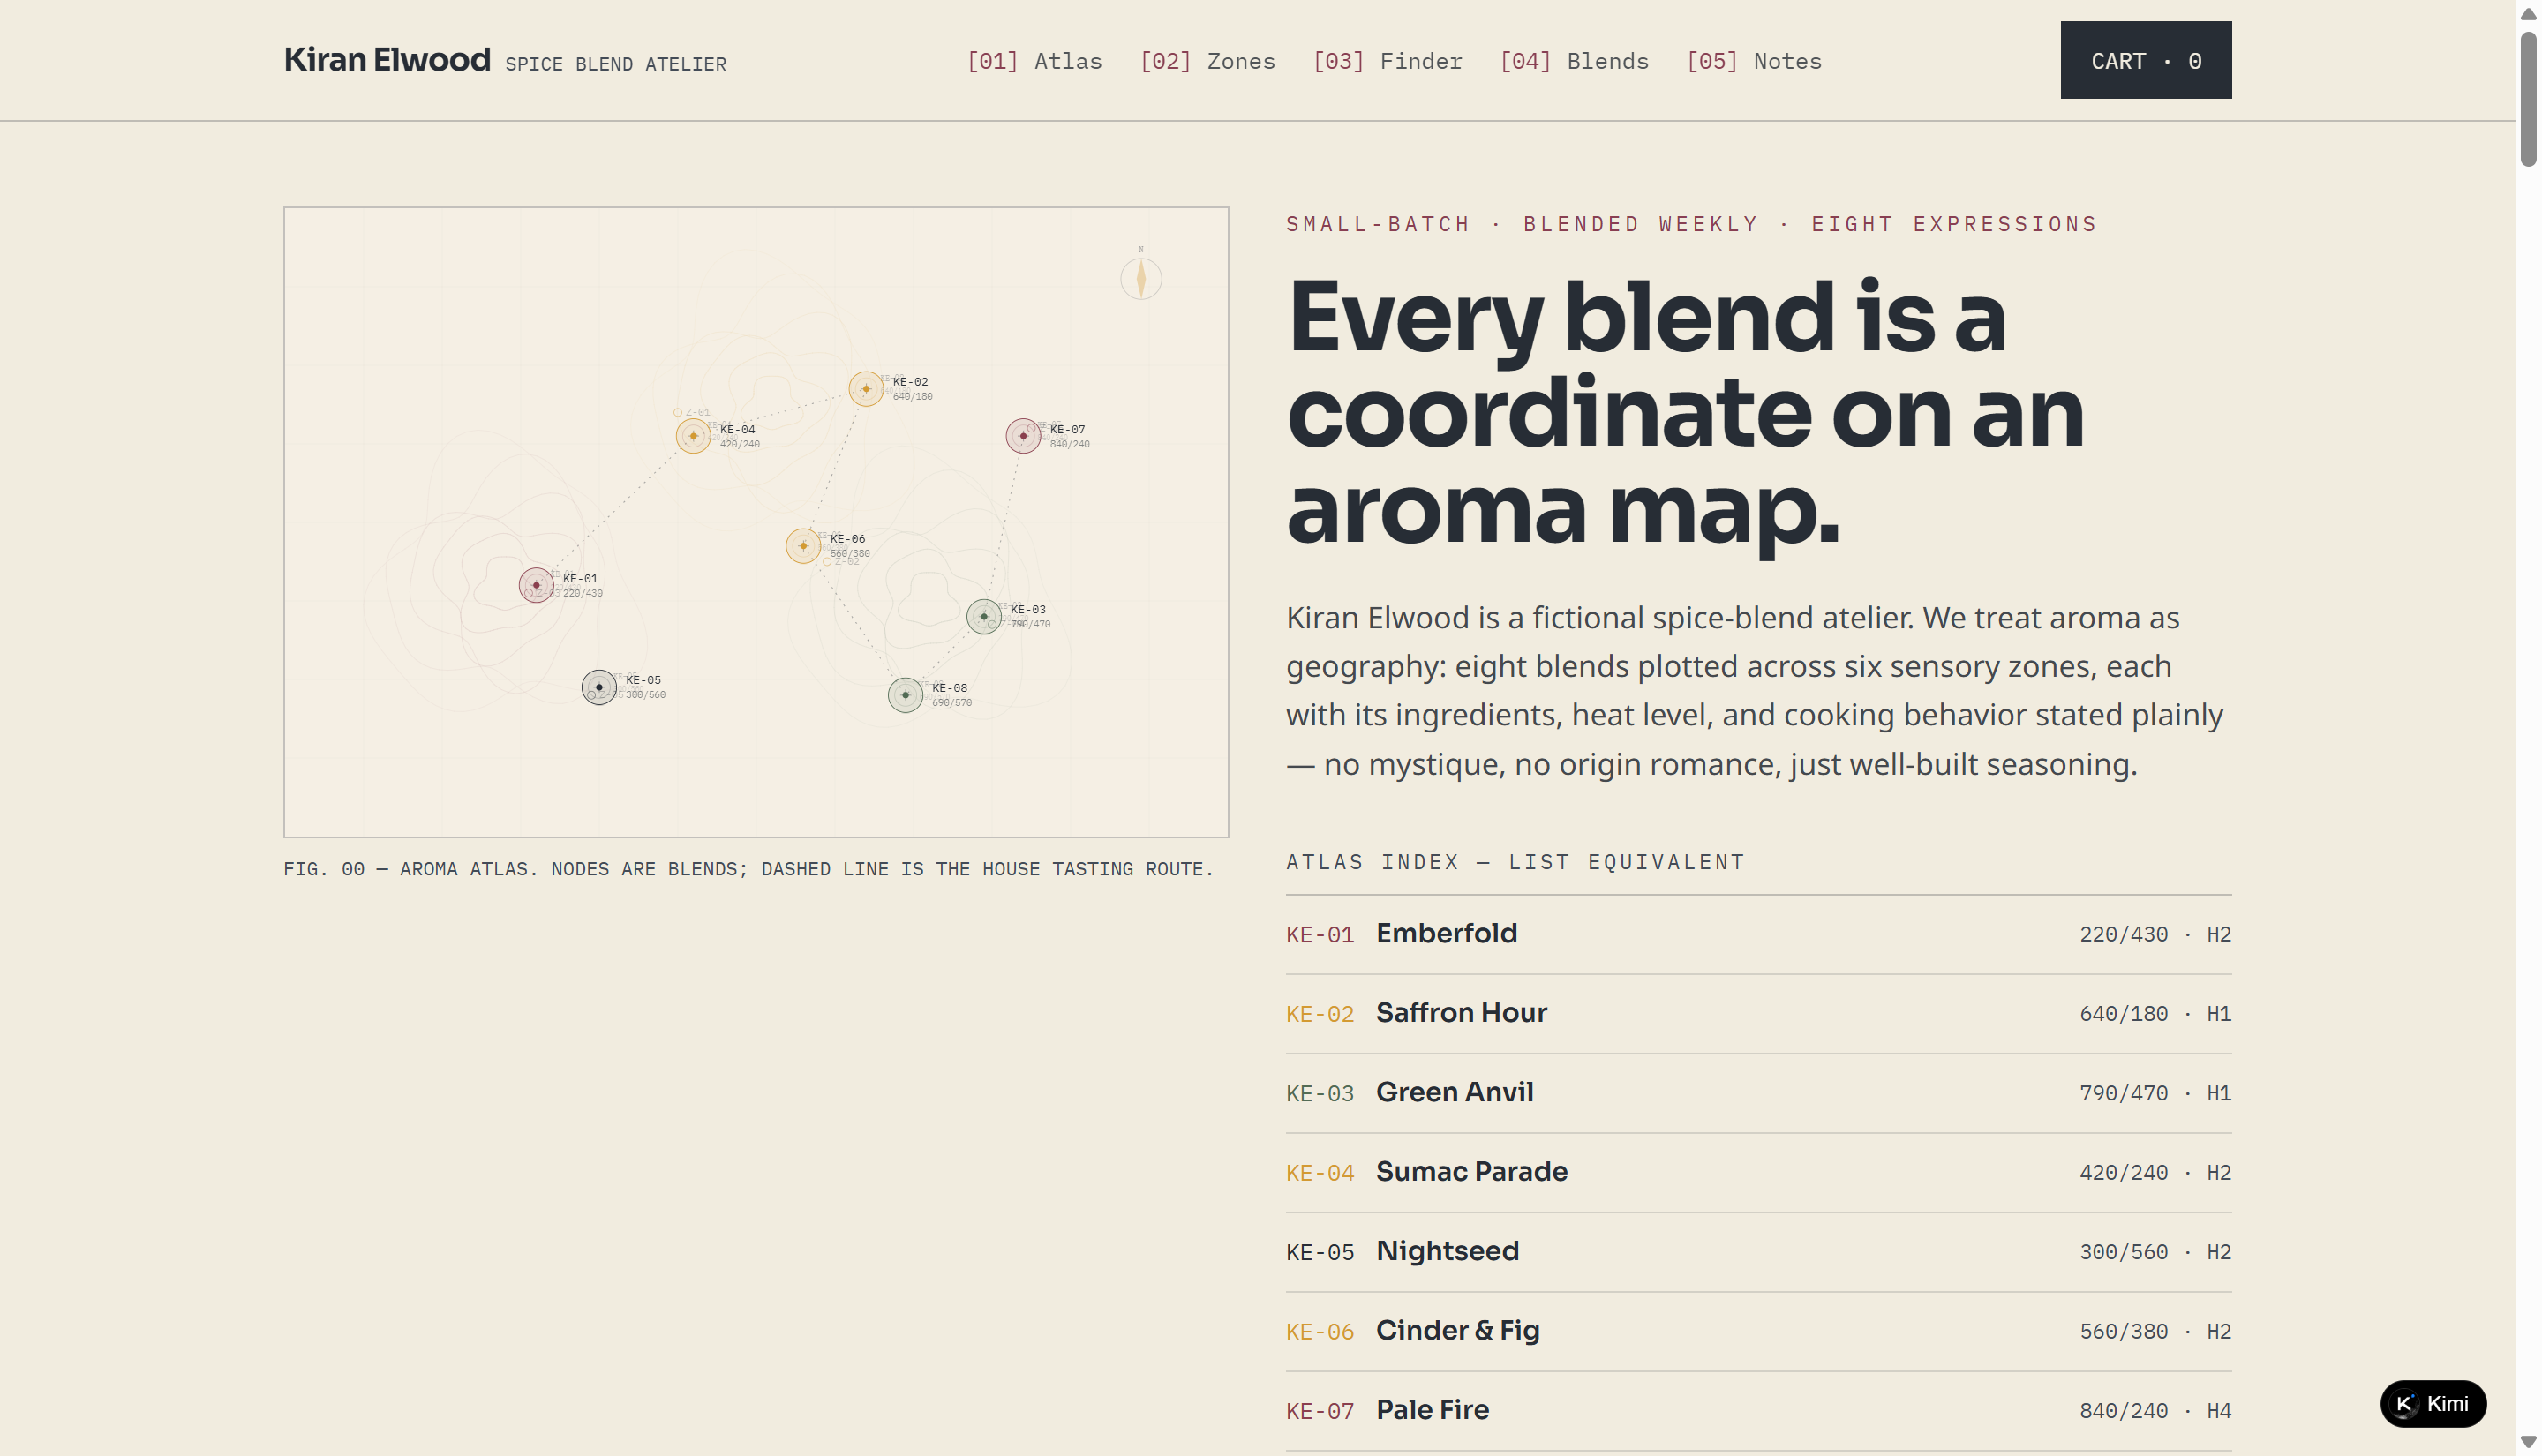Open the Atlas nav item
Viewport: 2542px width, 1456px height.
(1034, 61)
